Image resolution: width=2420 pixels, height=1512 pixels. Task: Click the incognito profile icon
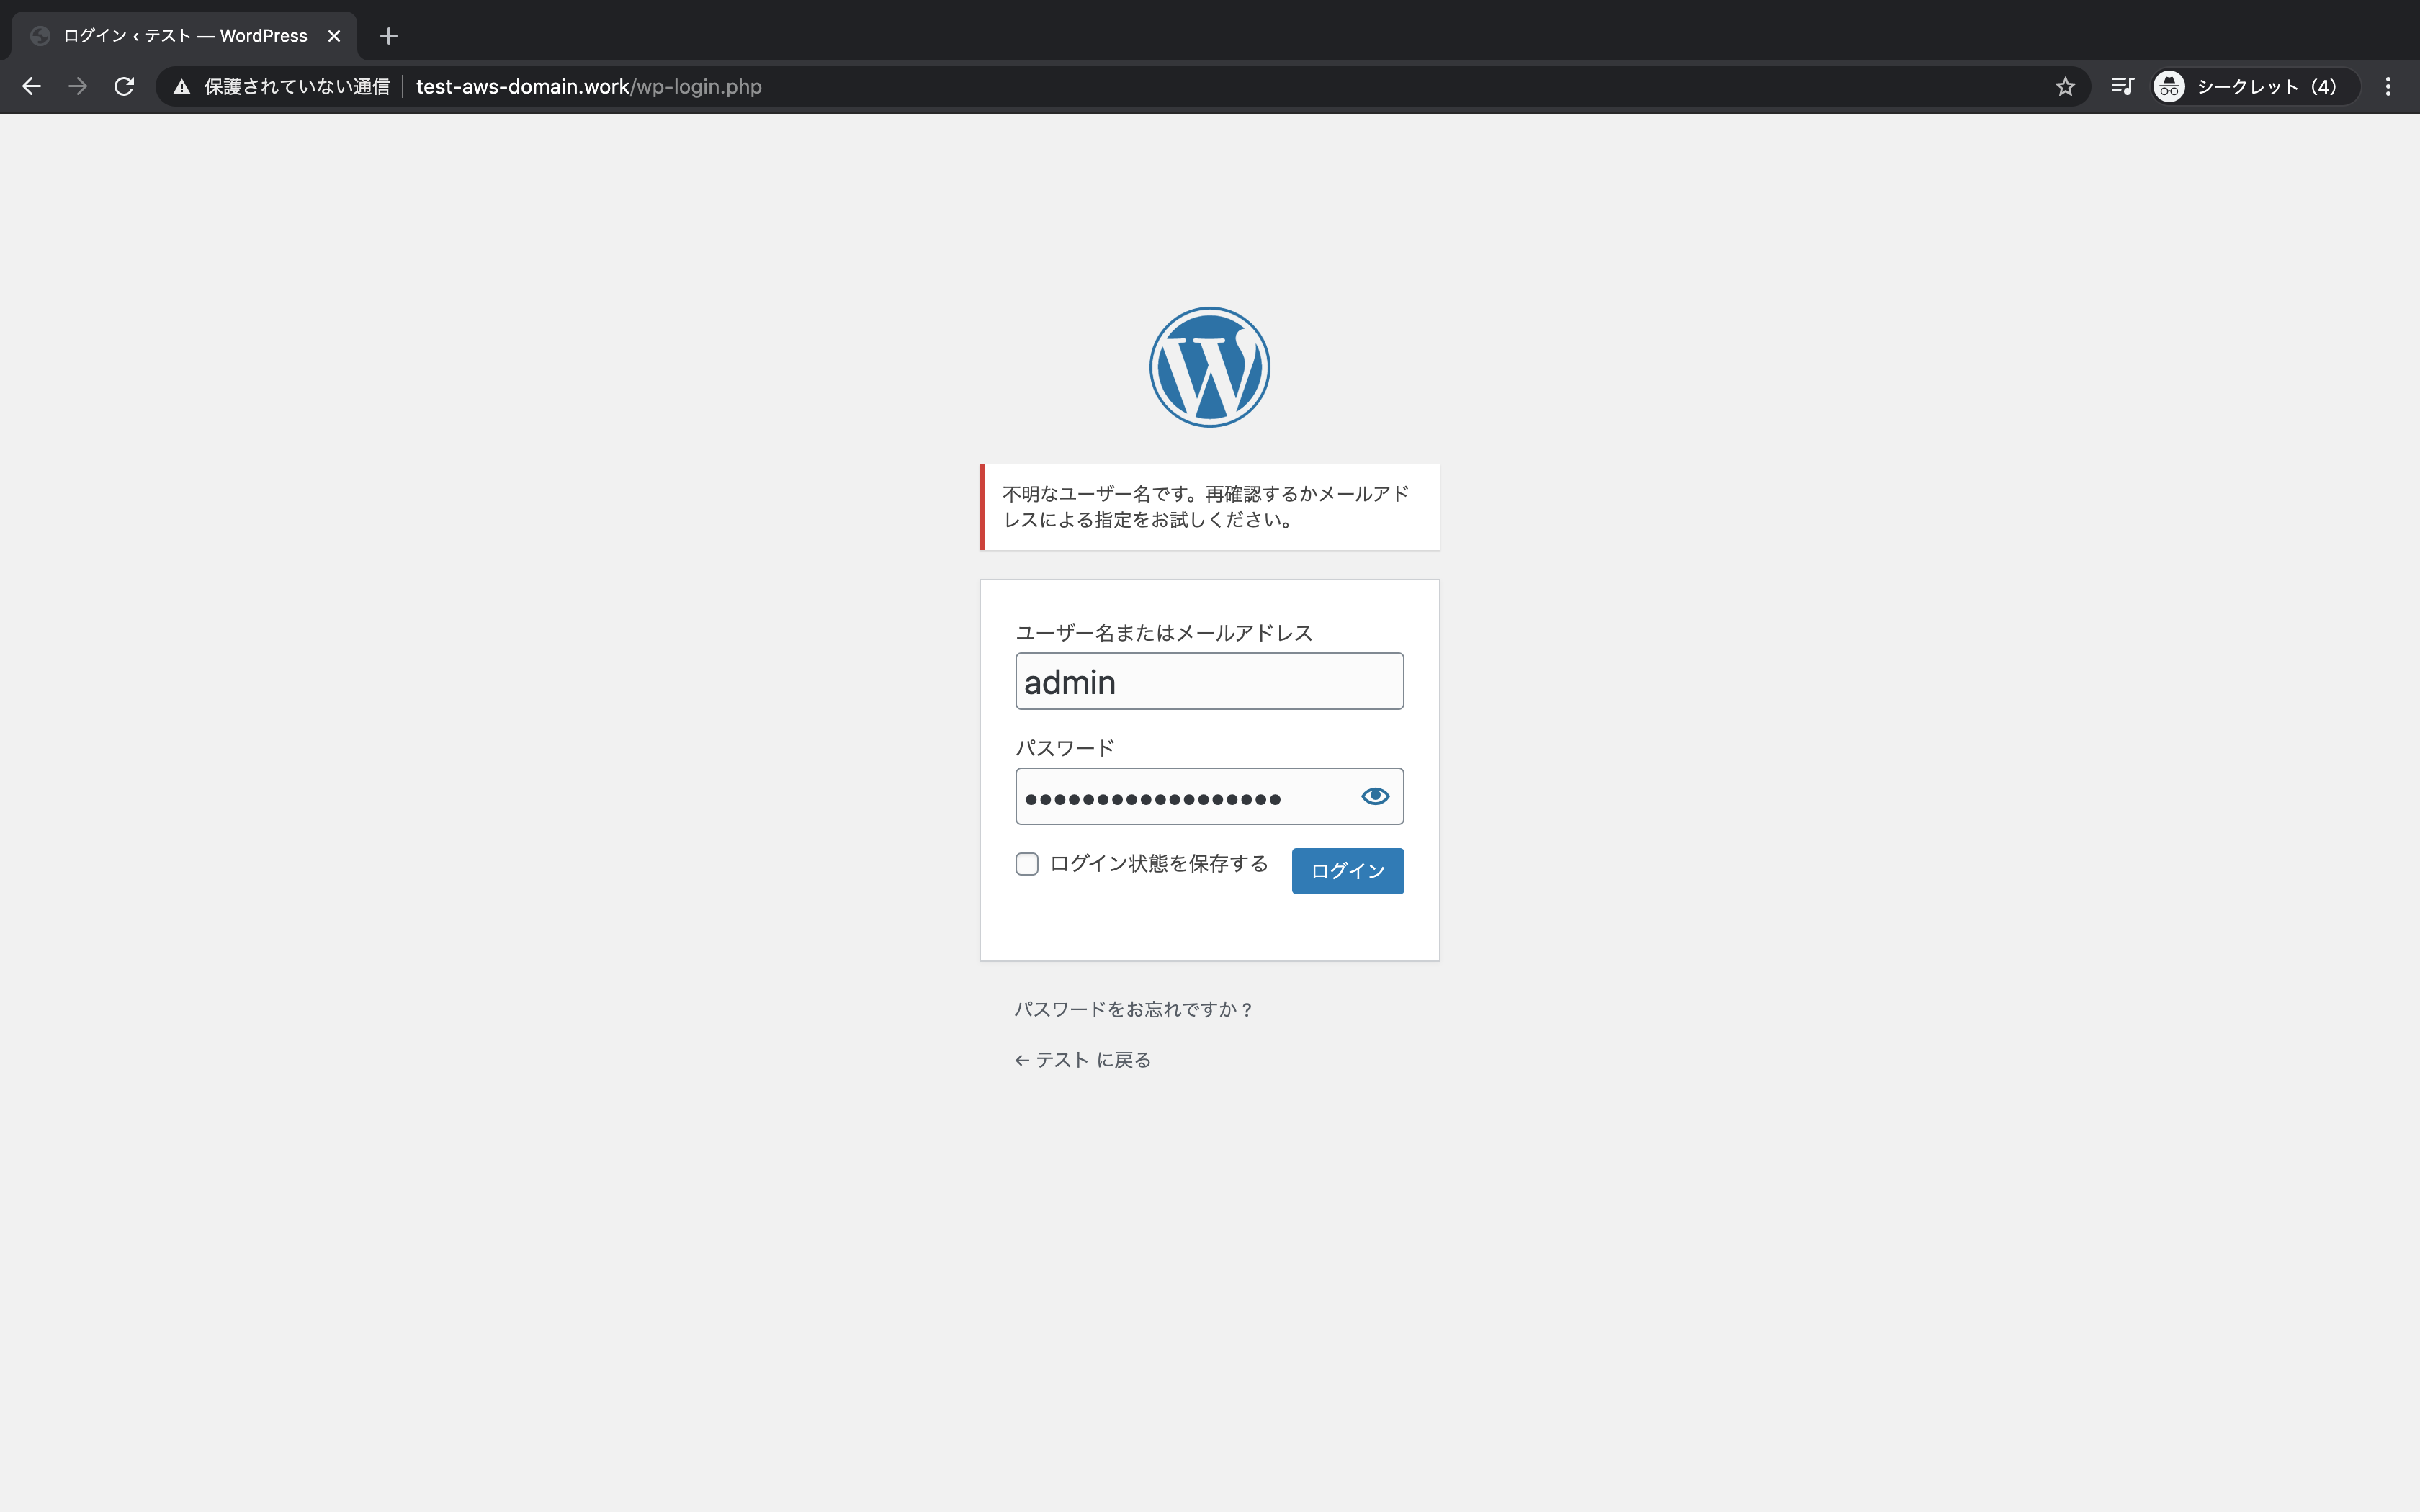point(2168,87)
